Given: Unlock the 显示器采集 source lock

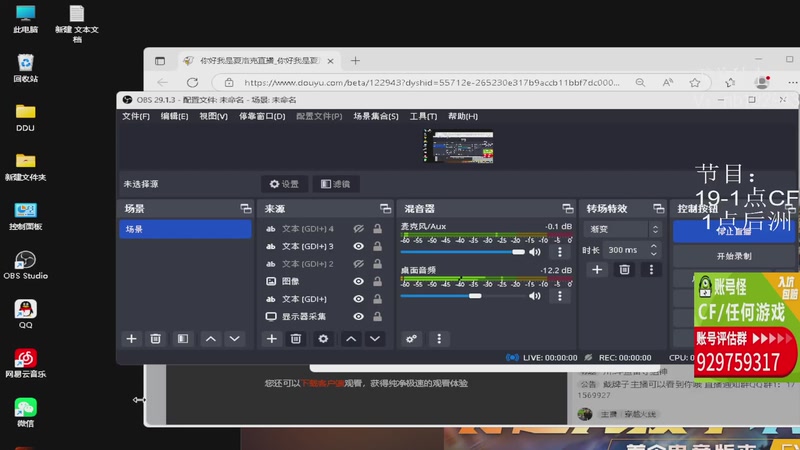Looking at the screenshot, I should [x=378, y=316].
